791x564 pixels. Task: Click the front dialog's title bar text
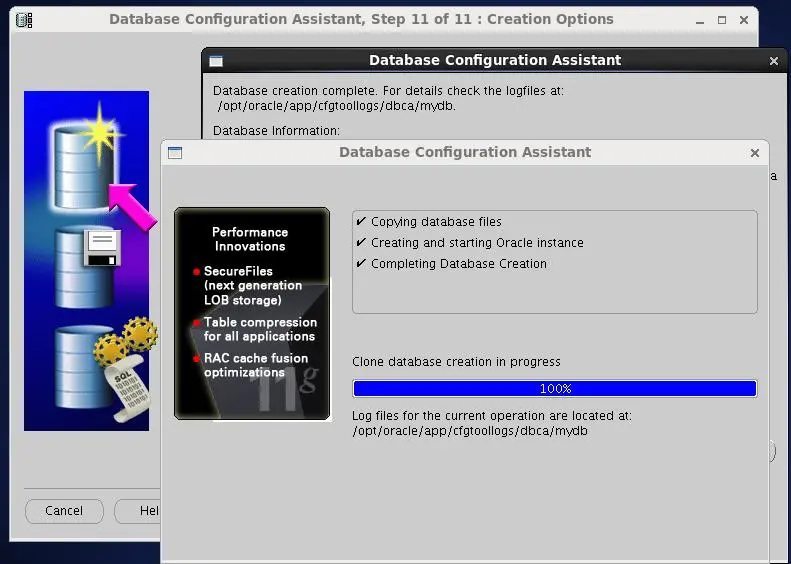point(465,152)
